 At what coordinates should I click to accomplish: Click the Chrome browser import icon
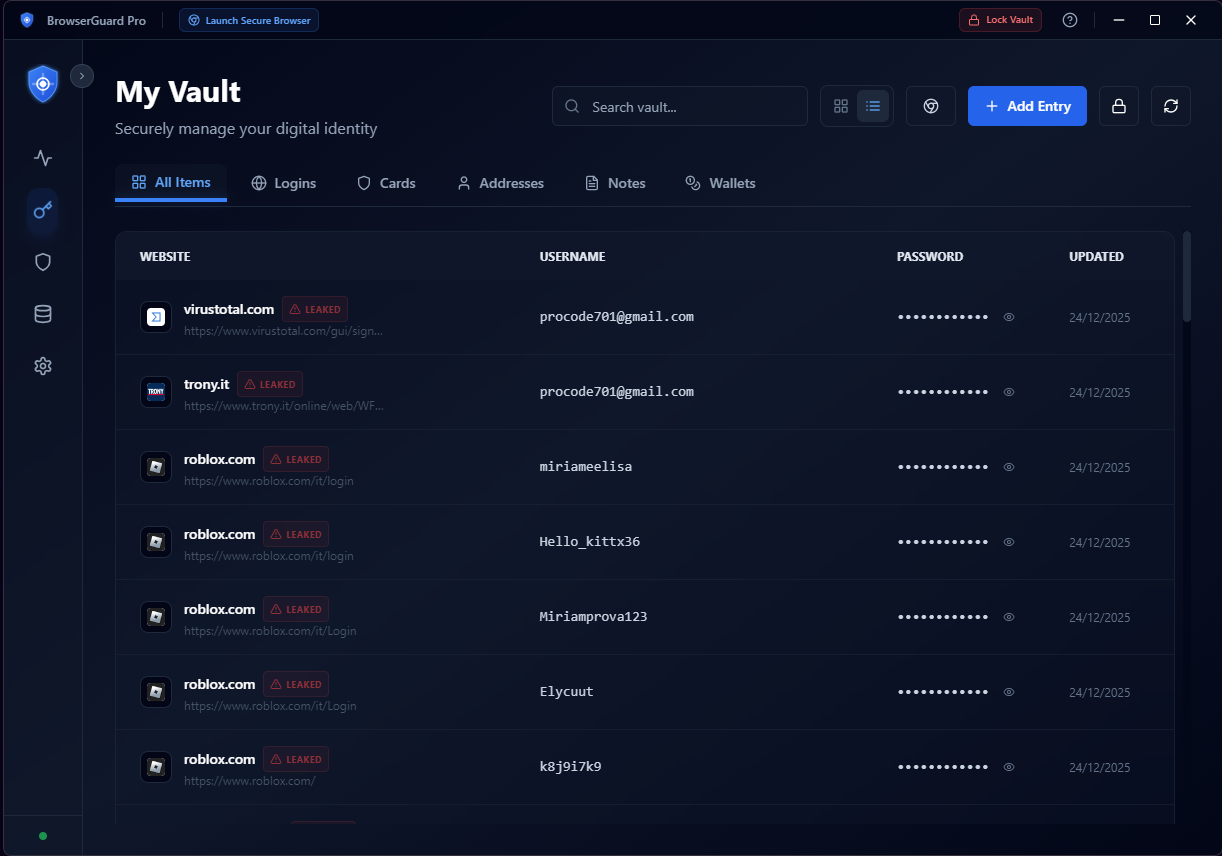coord(930,106)
